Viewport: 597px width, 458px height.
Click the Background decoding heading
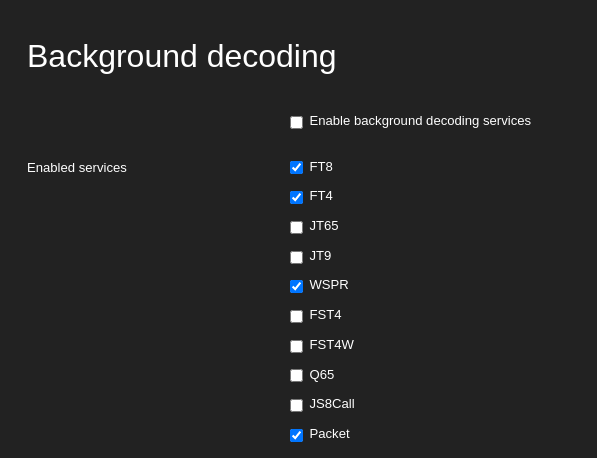(182, 57)
